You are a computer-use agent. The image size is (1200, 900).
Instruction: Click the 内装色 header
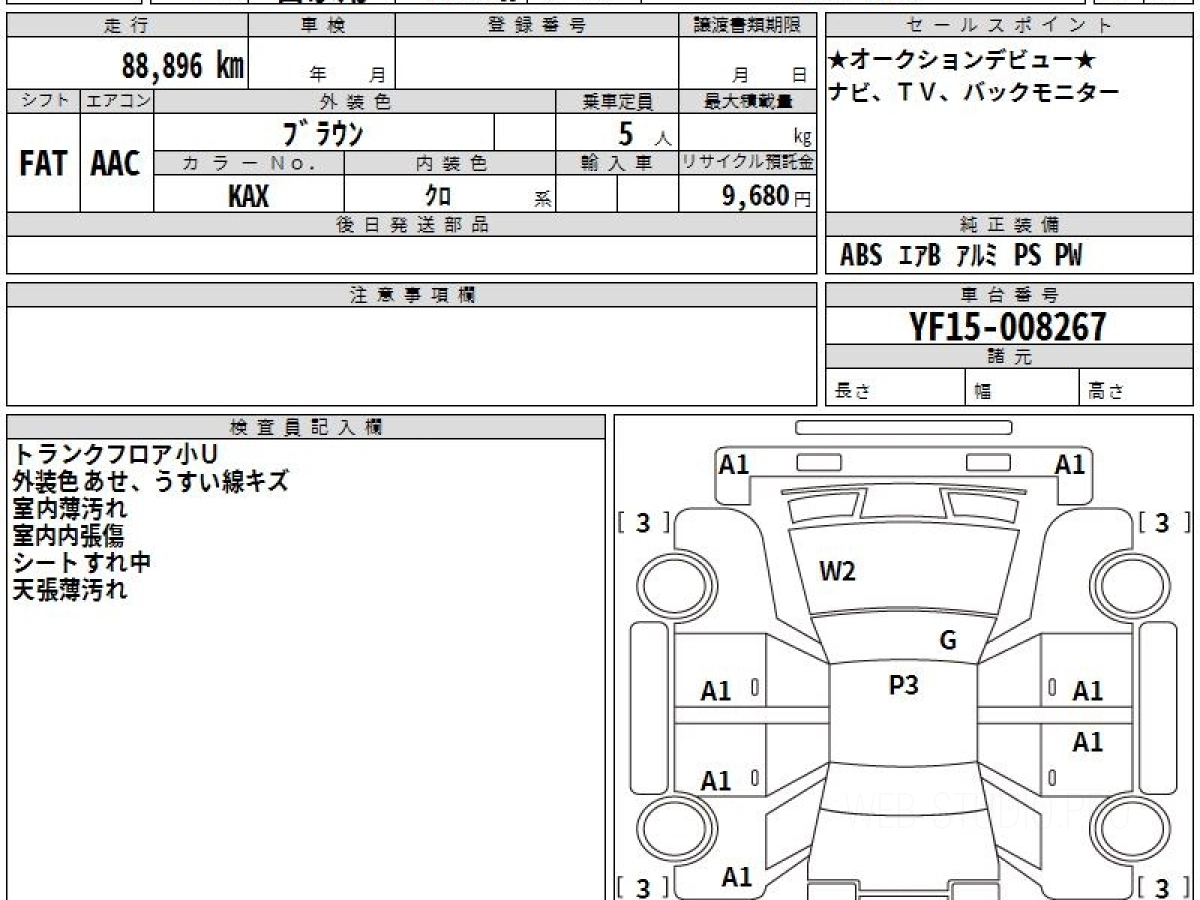pos(450,163)
